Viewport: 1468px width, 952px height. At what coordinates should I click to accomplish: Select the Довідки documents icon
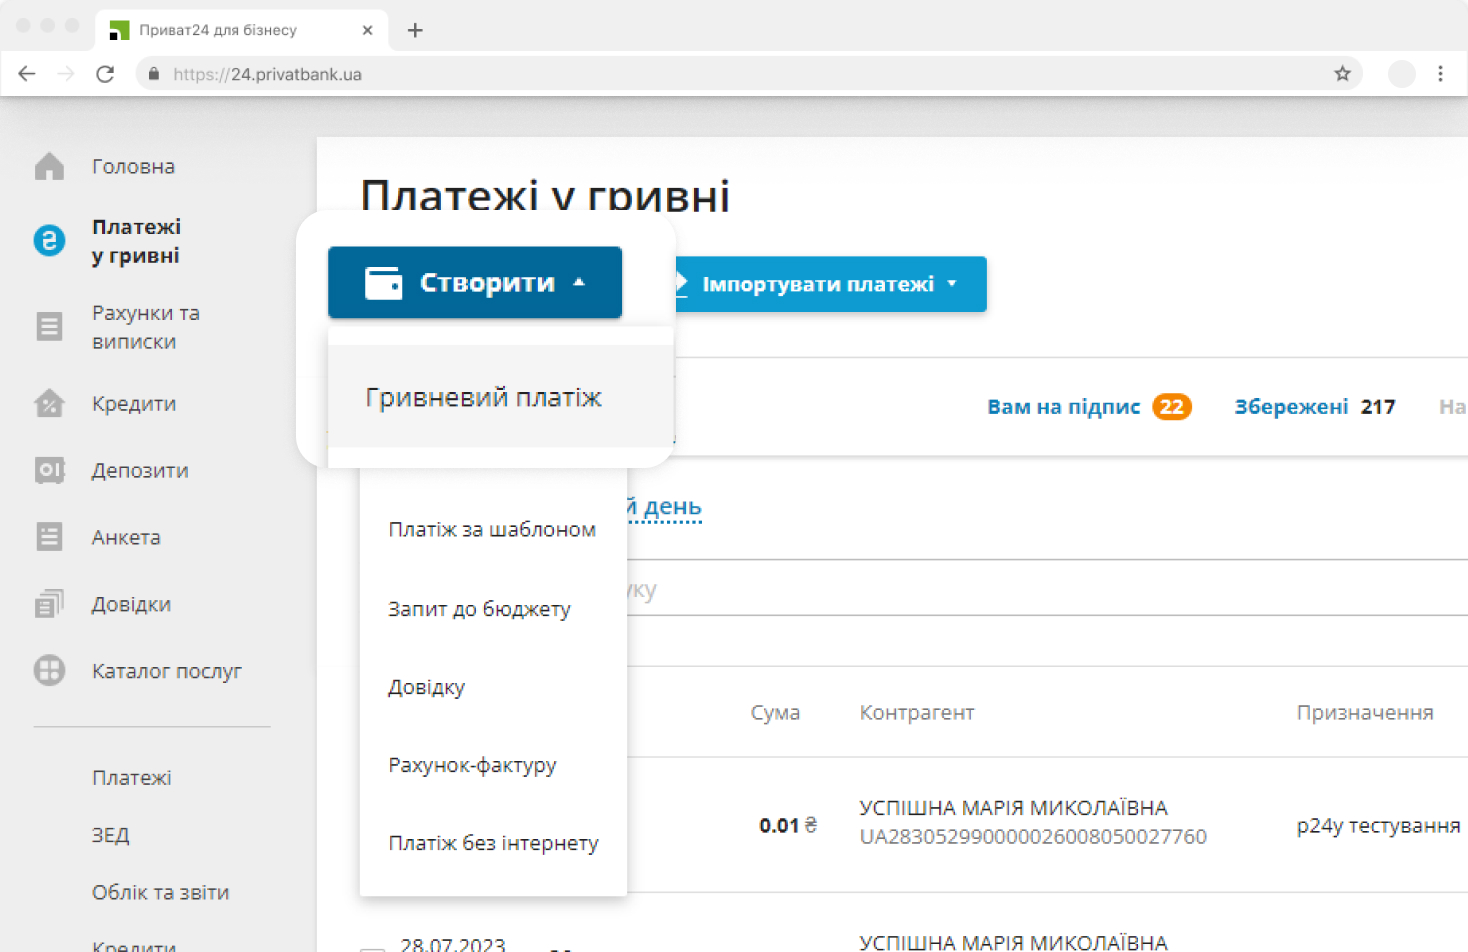coord(49,604)
